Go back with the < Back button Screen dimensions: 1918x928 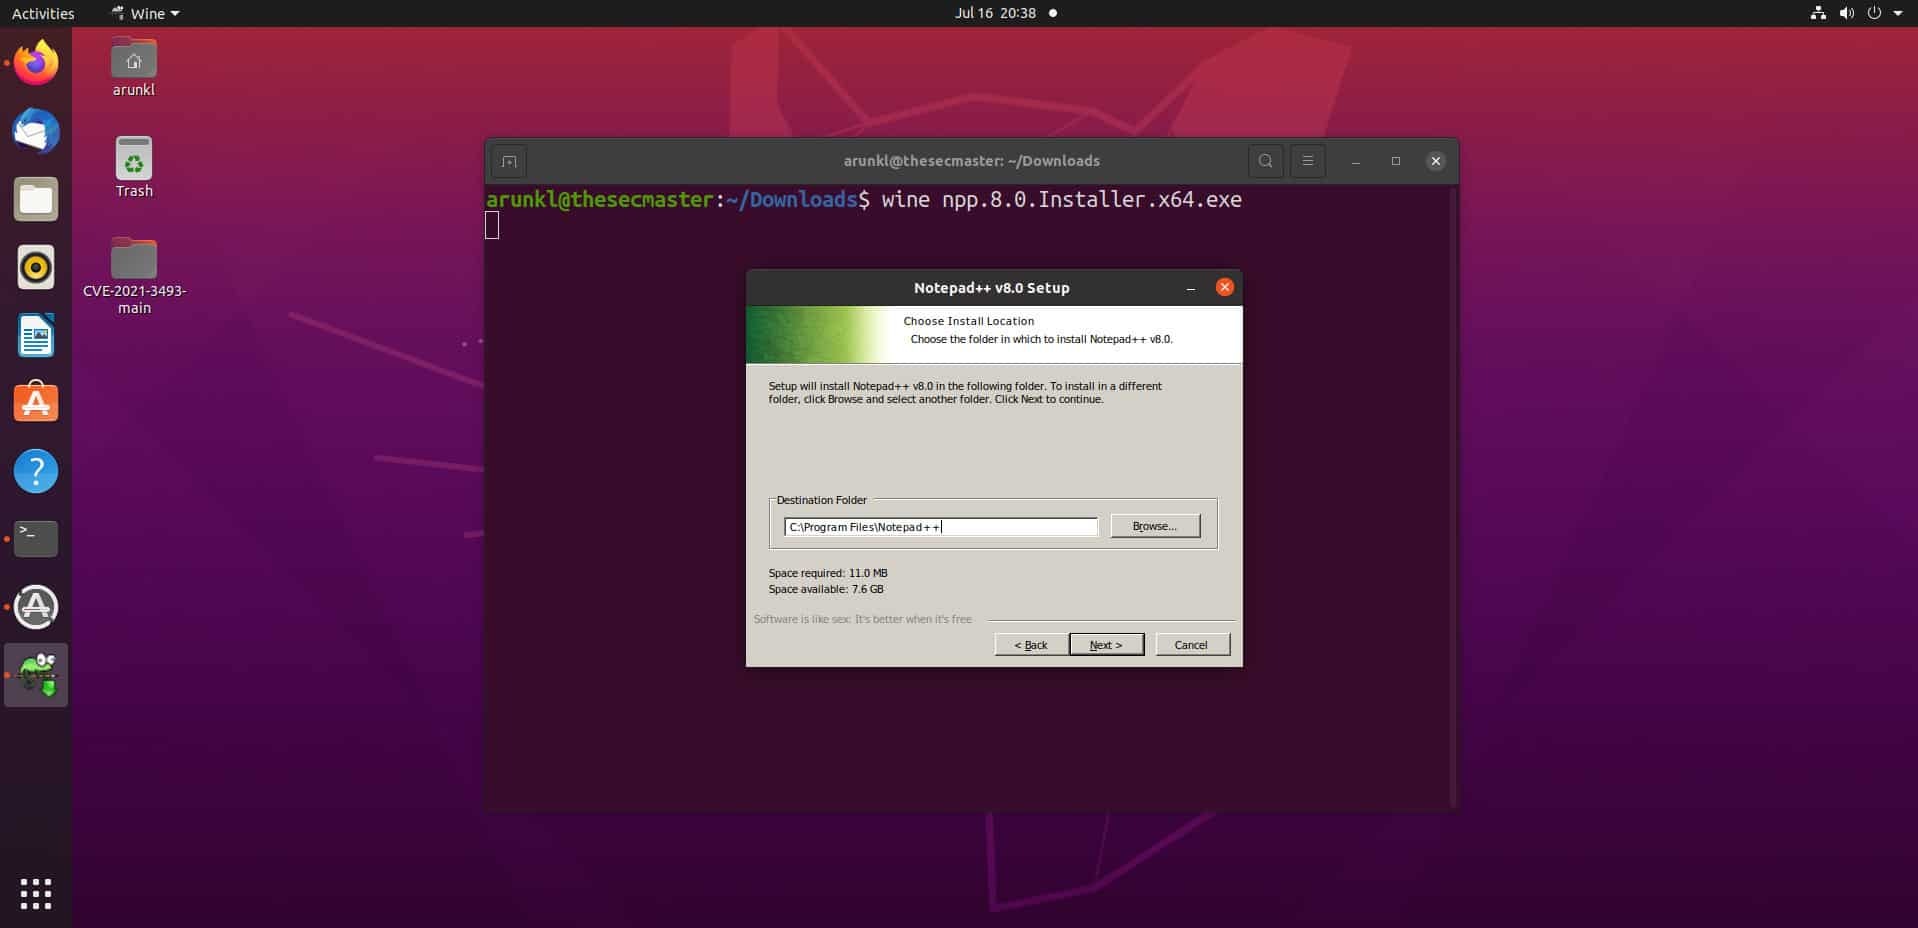click(1030, 645)
